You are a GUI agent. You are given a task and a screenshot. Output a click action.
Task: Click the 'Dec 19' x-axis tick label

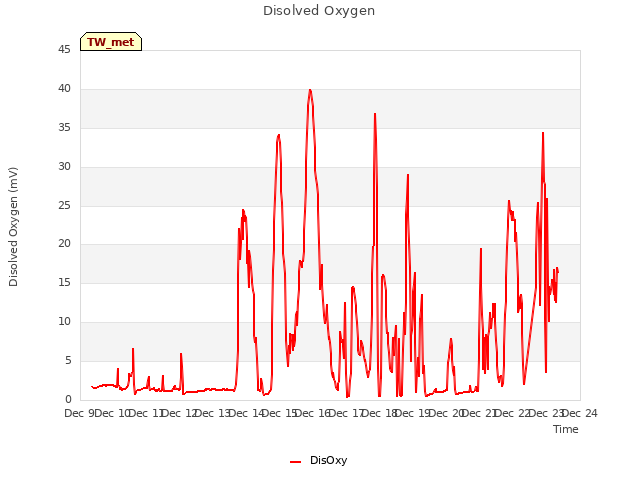coord(413,413)
